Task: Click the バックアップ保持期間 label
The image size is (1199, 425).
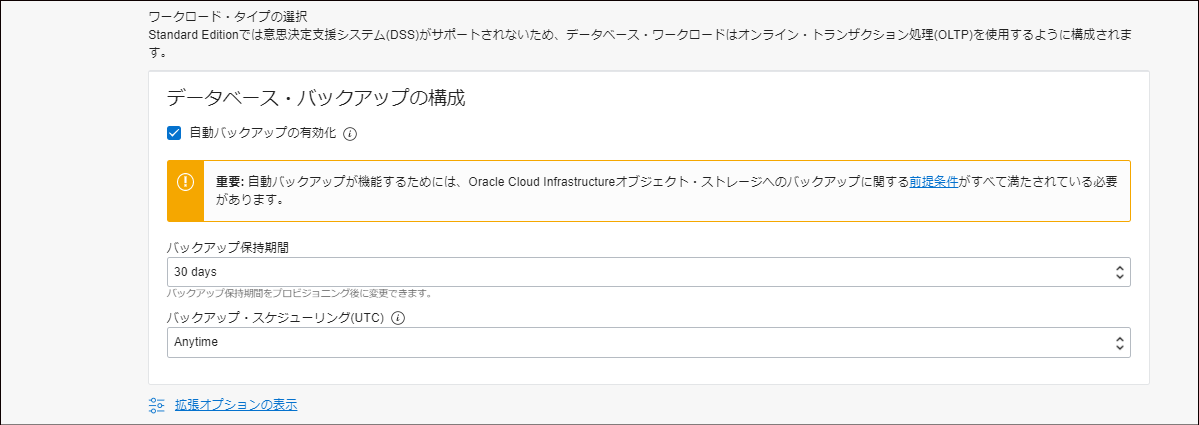Action: pyautogui.click(x=227, y=248)
